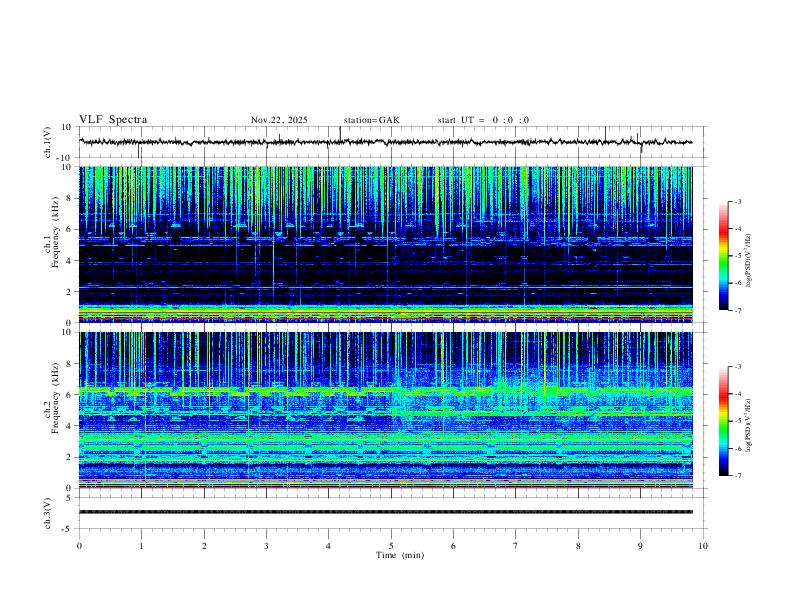Click the ch.3 voltage black trace band

[385, 512]
